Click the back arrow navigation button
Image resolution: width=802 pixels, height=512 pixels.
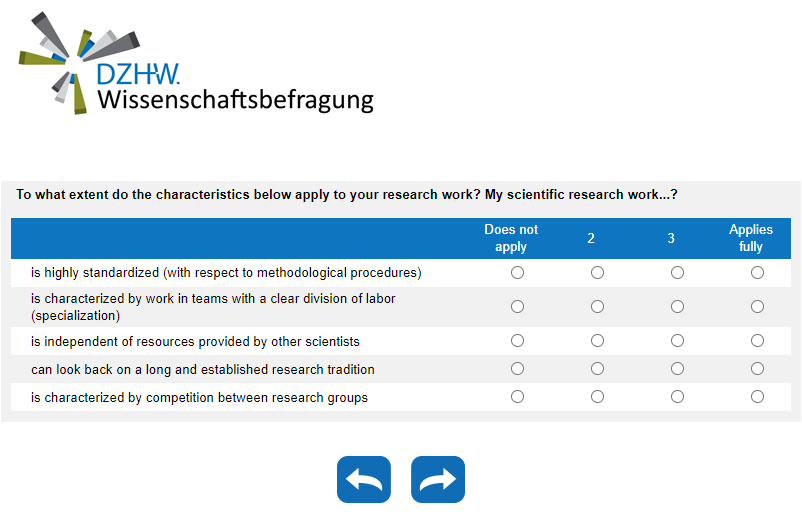click(x=364, y=480)
